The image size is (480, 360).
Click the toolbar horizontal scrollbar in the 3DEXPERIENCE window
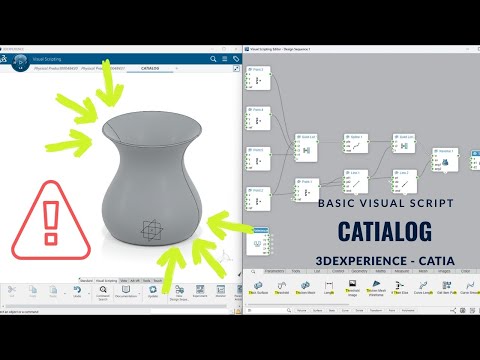(x=117, y=306)
